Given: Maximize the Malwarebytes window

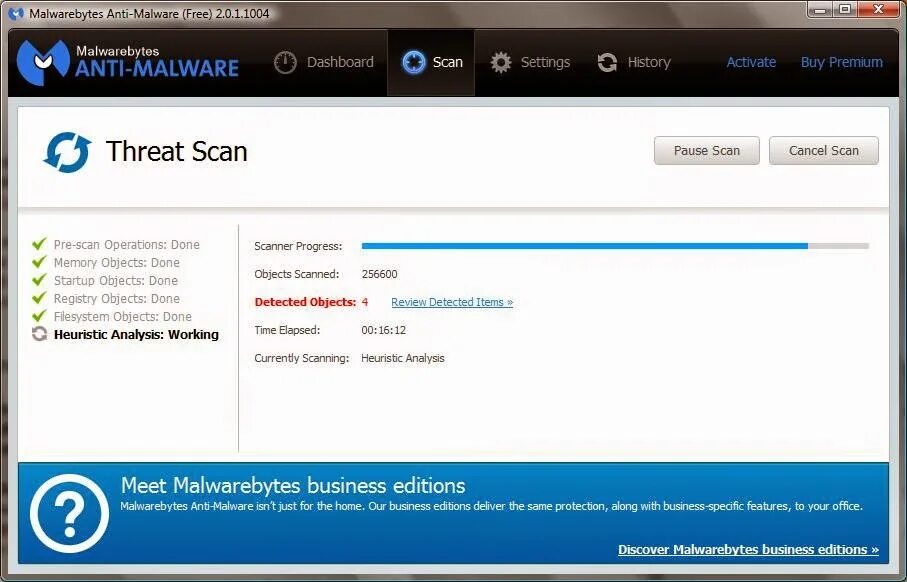Looking at the screenshot, I should click(x=845, y=9).
